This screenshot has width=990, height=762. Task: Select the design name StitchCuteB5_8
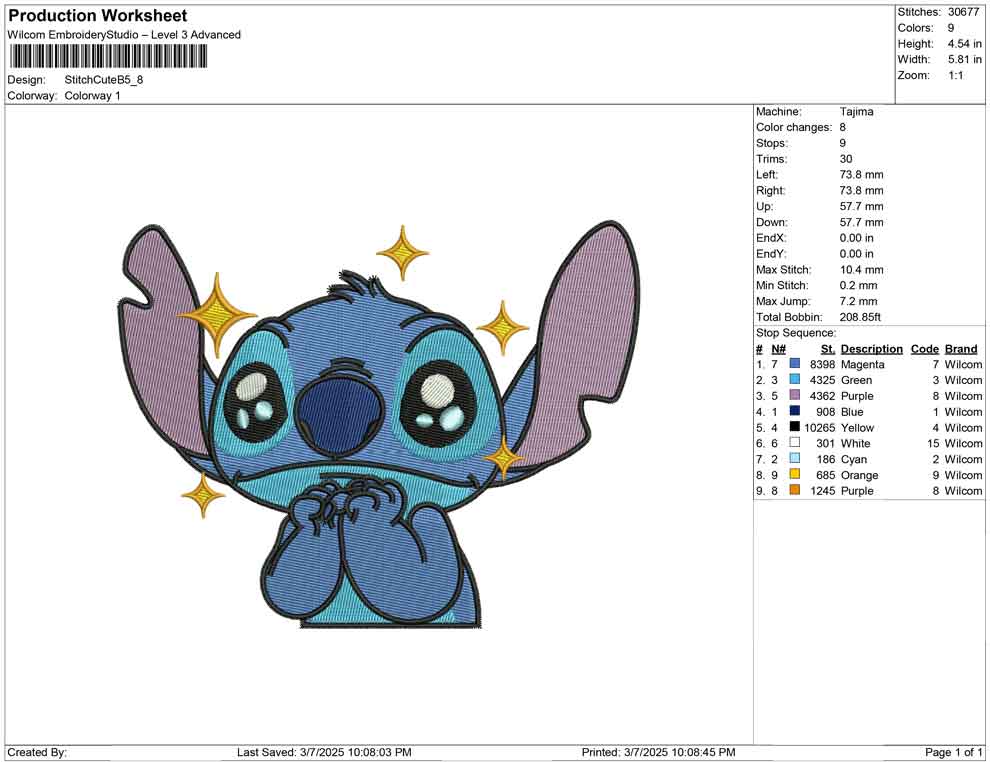[104, 80]
